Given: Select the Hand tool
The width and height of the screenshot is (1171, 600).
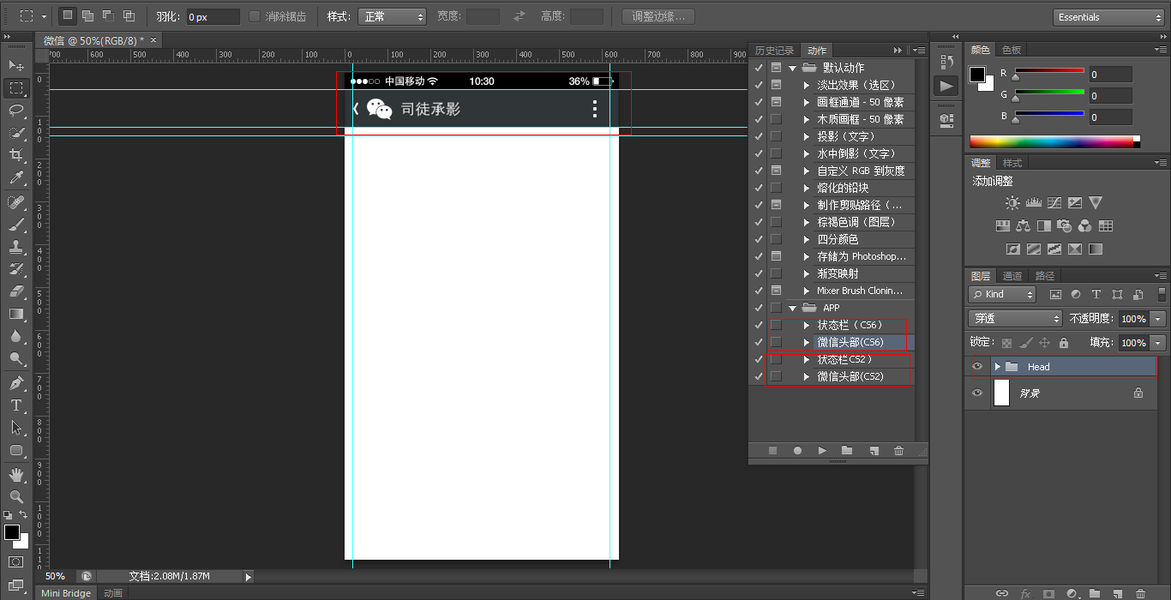Looking at the screenshot, I should pyautogui.click(x=16, y=474).
